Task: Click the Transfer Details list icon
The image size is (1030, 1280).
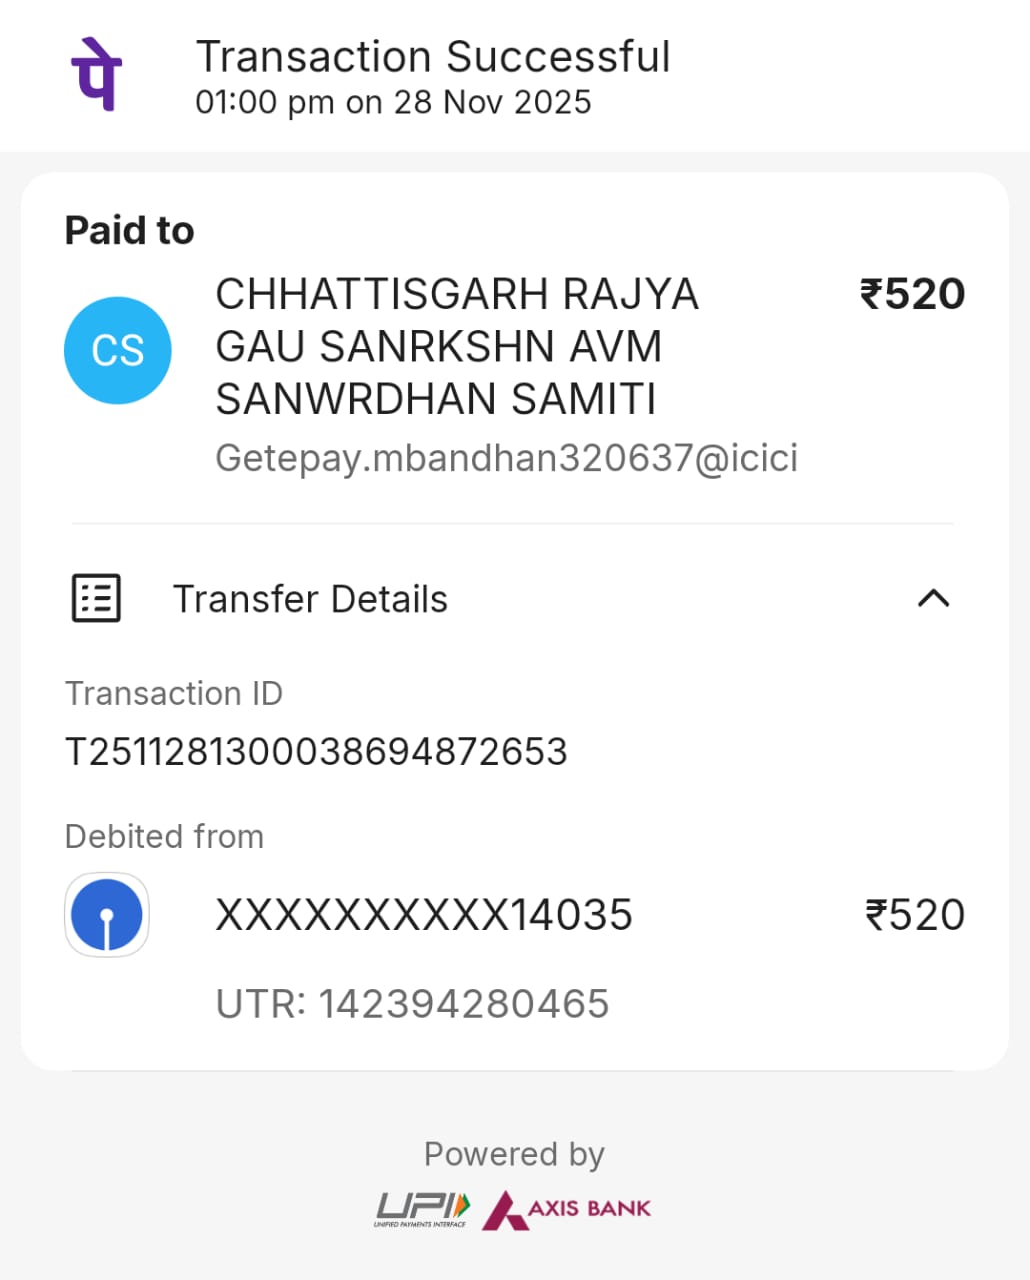Action: [x=96, y=598]
